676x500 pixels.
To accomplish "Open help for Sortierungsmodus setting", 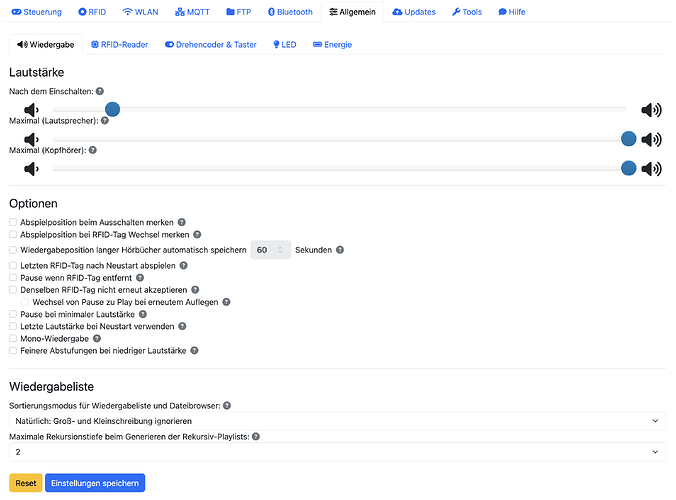I will 227,406.
